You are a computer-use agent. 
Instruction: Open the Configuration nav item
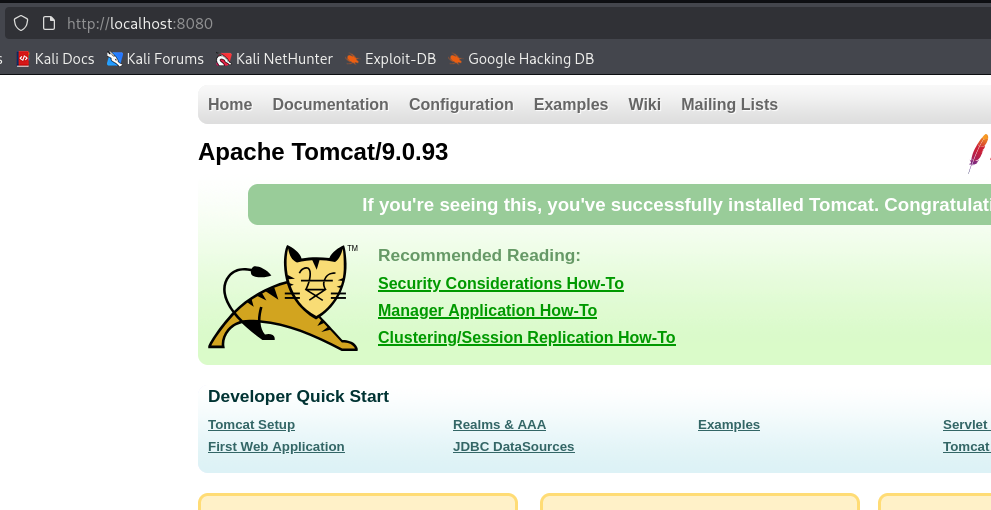point(461,104)
